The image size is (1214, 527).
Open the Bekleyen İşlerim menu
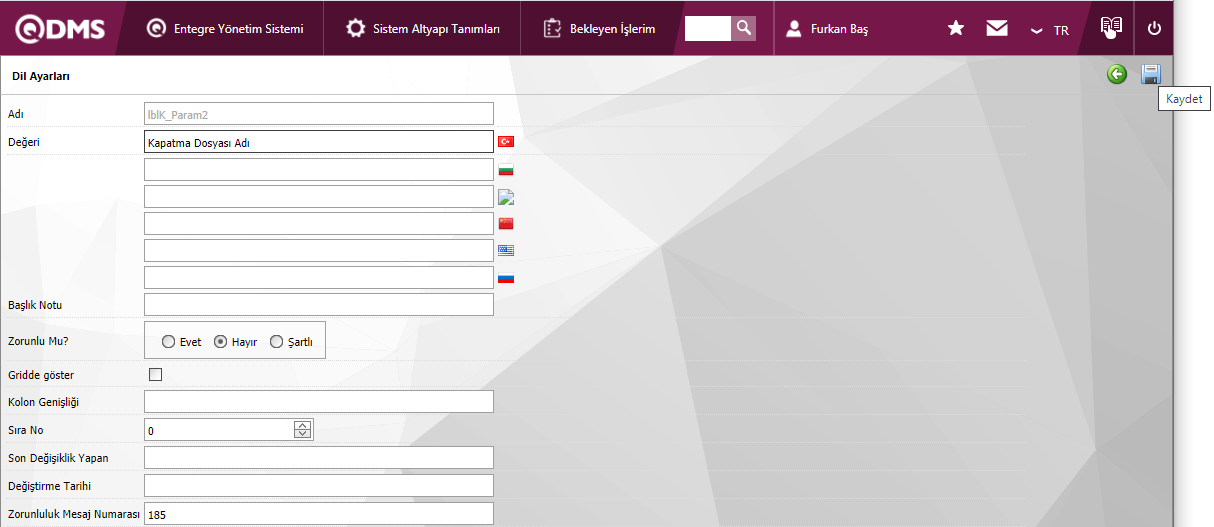(x=599, y=29)
